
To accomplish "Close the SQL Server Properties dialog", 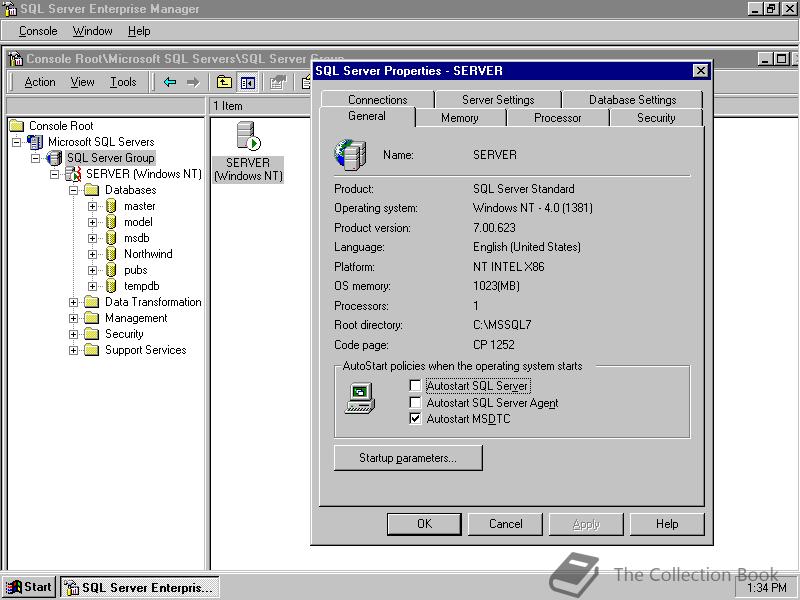I will point(701,70).
